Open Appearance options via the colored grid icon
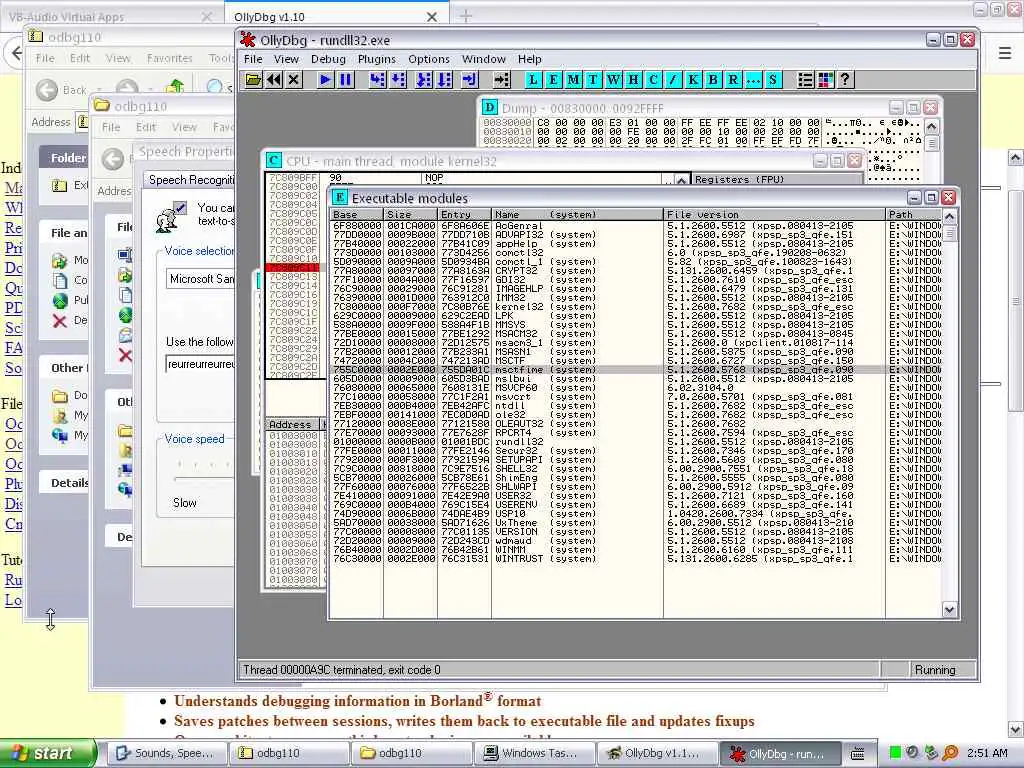This screenshot has width=1024, height=768. (x=825, y=80)
